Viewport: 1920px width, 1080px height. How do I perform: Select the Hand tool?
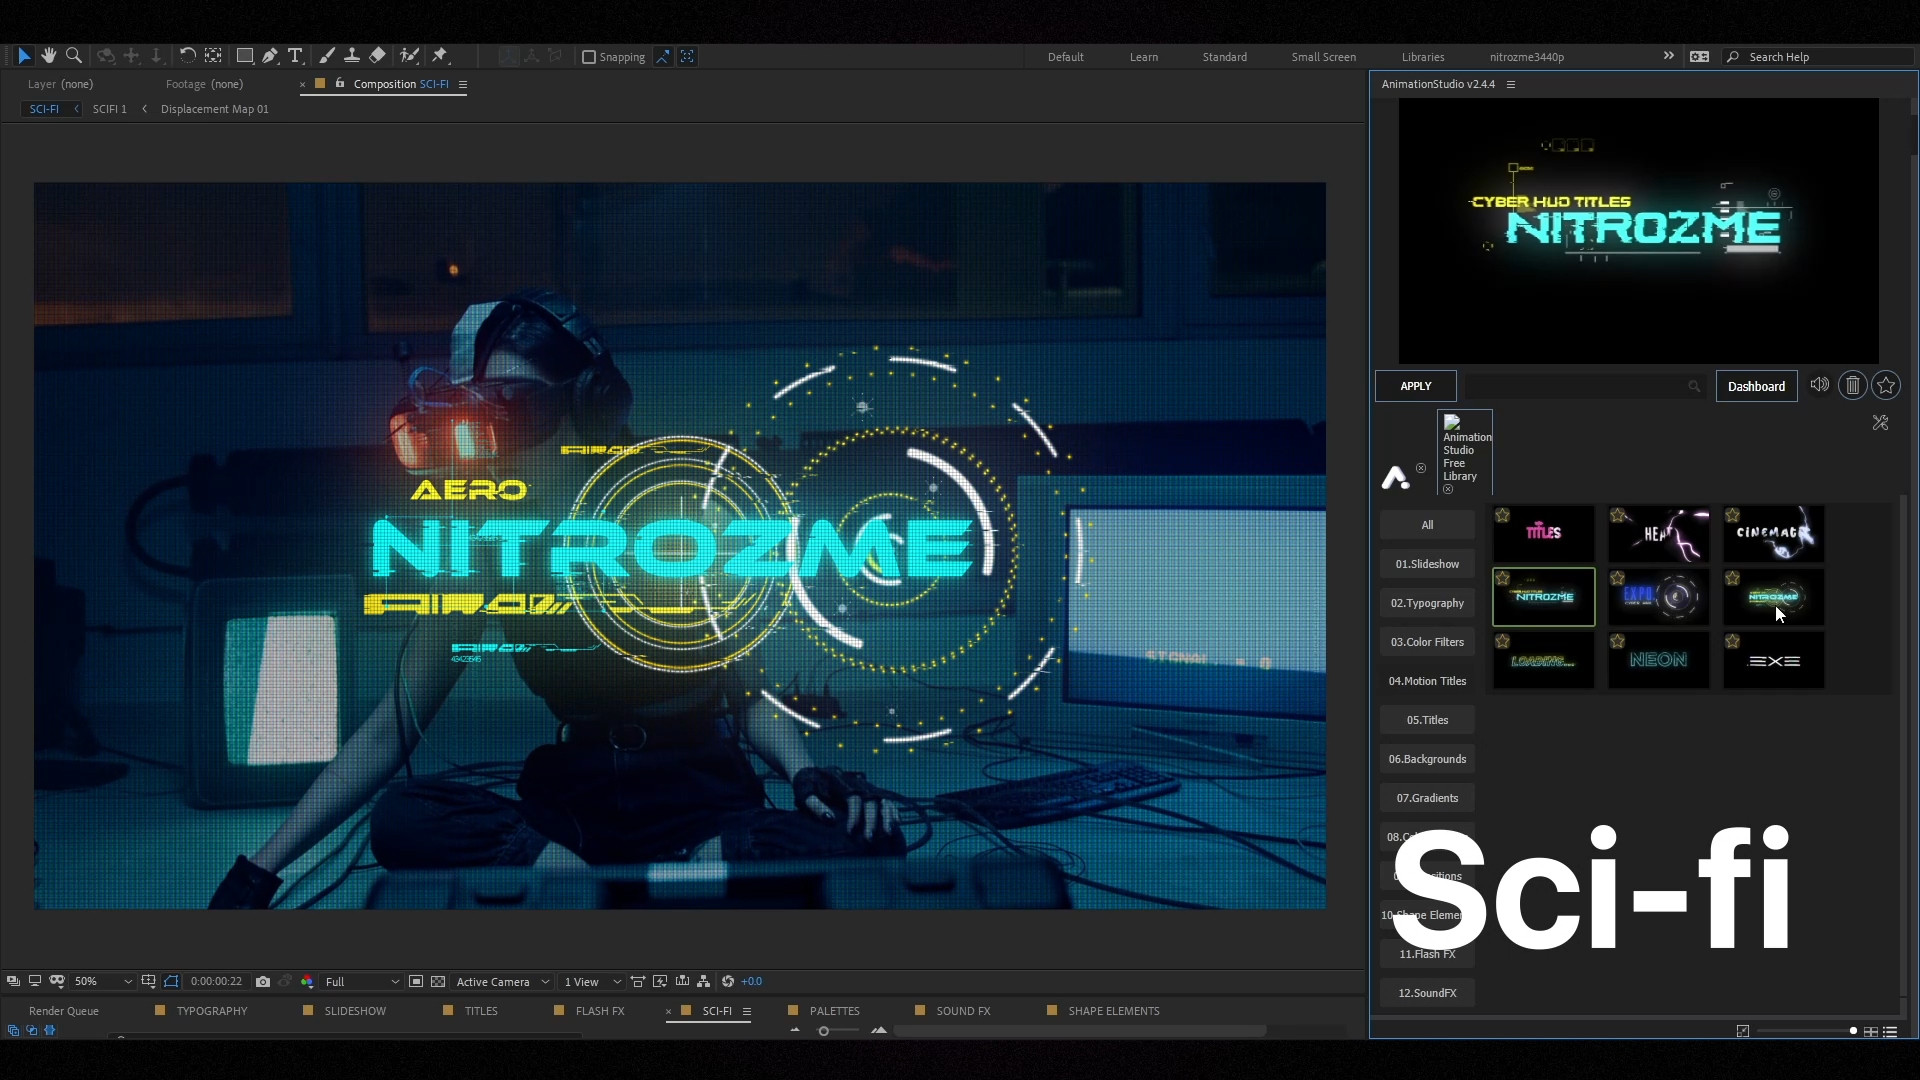(x=48, y=56)
